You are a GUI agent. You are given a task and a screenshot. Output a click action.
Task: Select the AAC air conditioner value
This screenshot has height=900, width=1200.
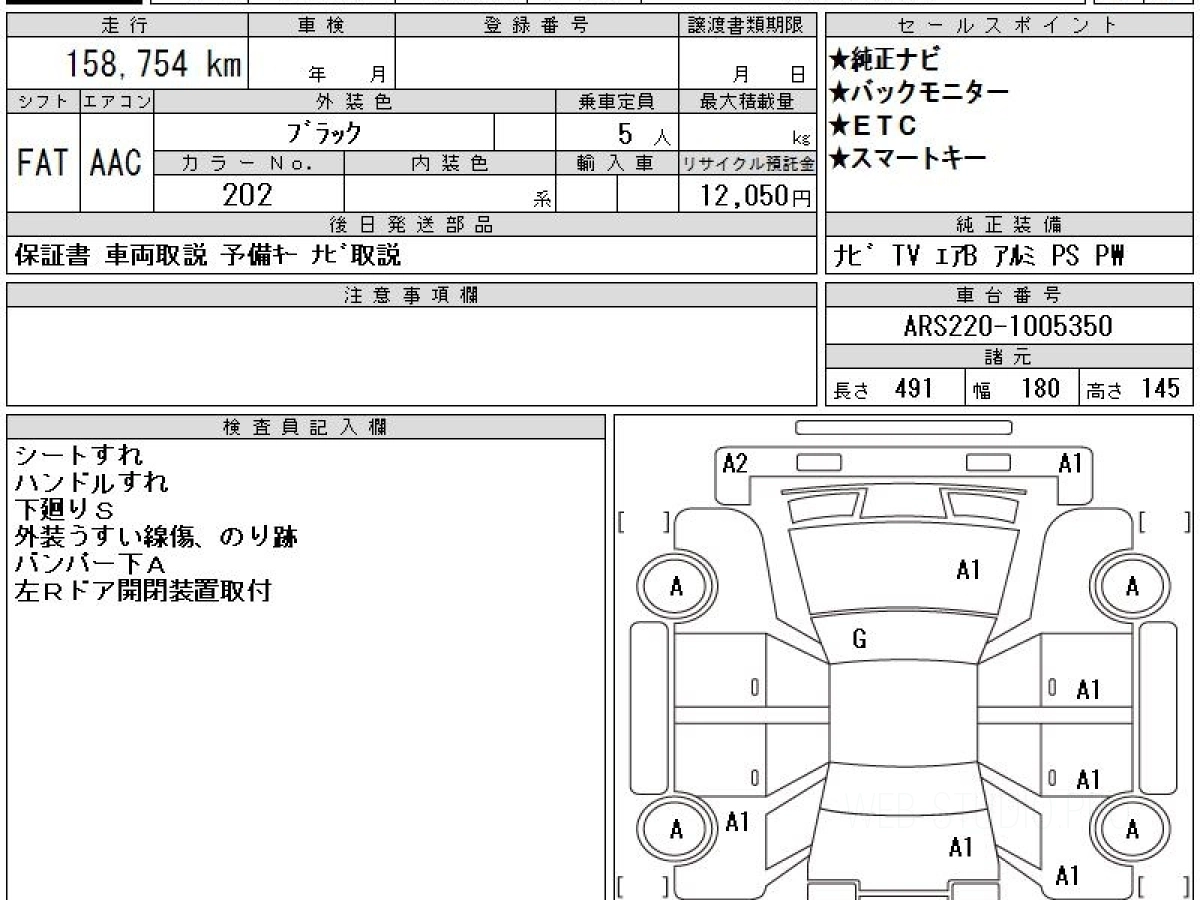tap(117, 162)
